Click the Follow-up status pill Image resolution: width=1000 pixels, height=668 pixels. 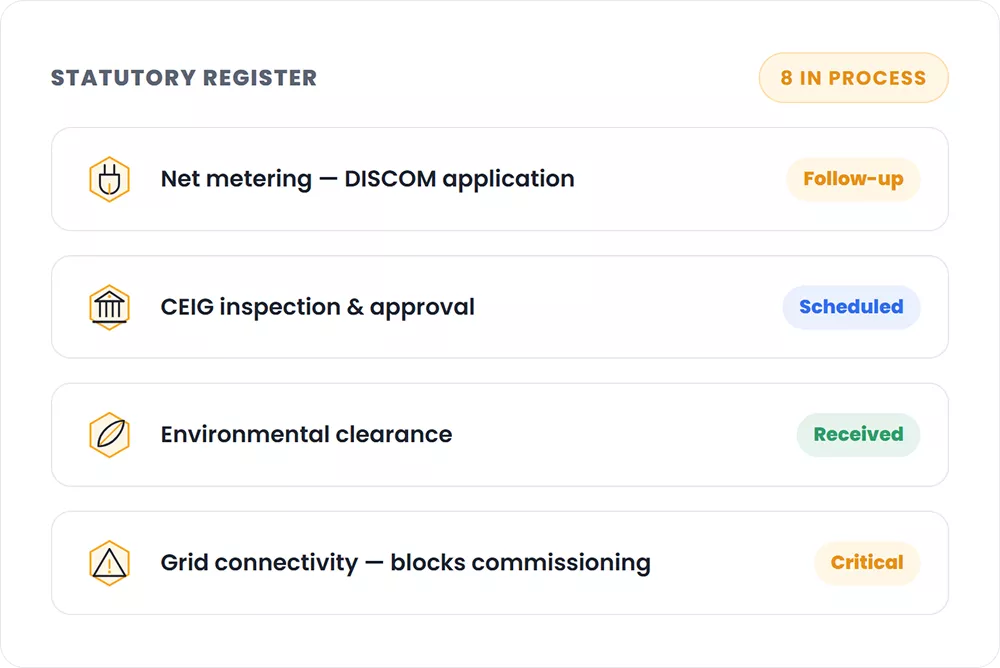click(853, 179)
